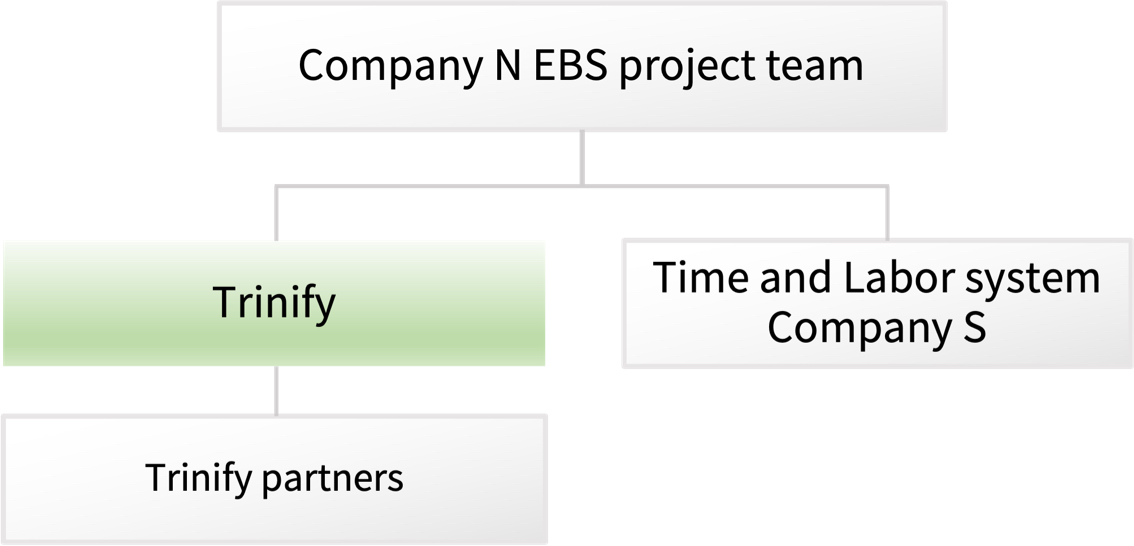Screen dimensions: 1134x546
Task: Click the 'Company S' text line
Action: coord(877,328)
